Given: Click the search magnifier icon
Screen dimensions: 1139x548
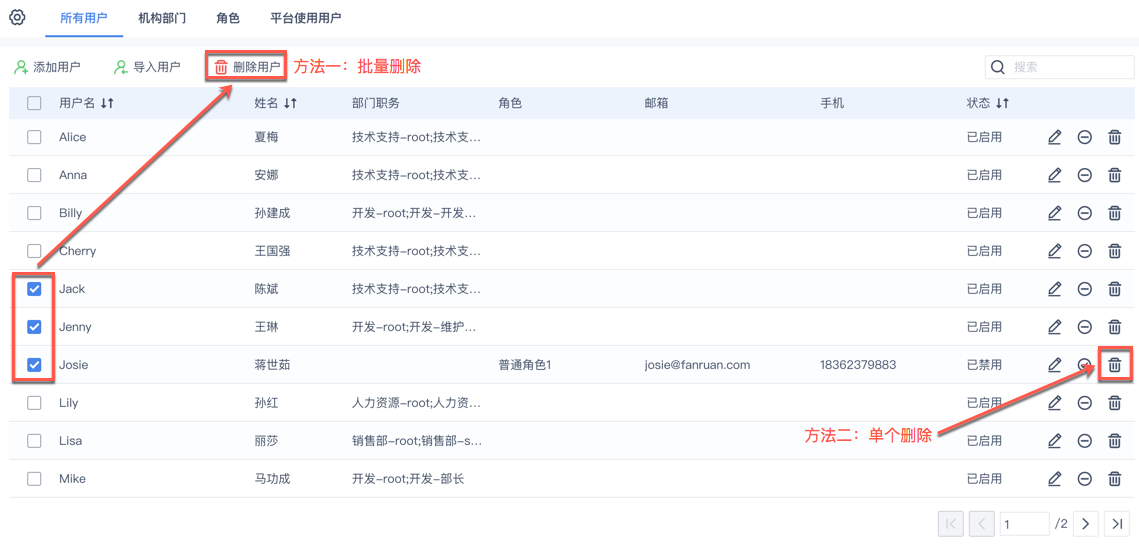Looking at the screenshot, I should tap(997, 67).
